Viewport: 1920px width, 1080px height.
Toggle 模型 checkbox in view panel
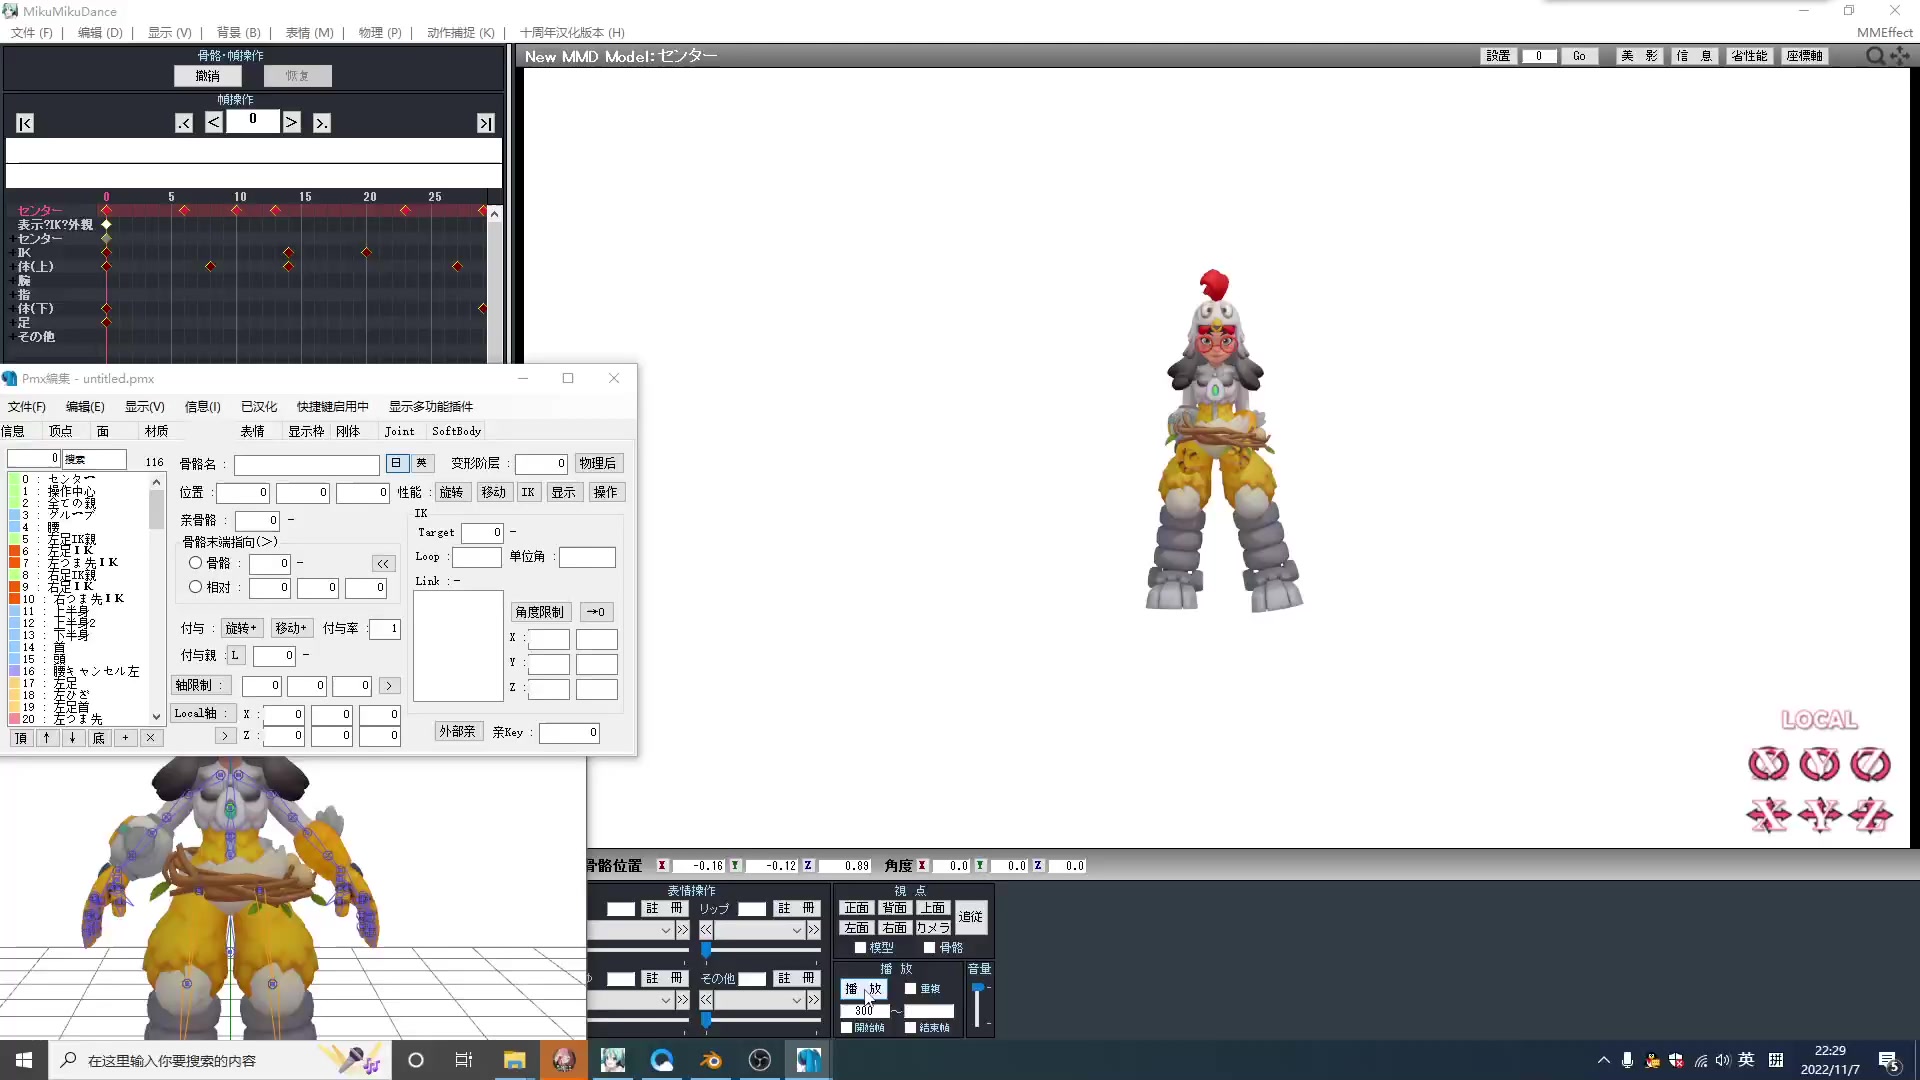point(860,947)
